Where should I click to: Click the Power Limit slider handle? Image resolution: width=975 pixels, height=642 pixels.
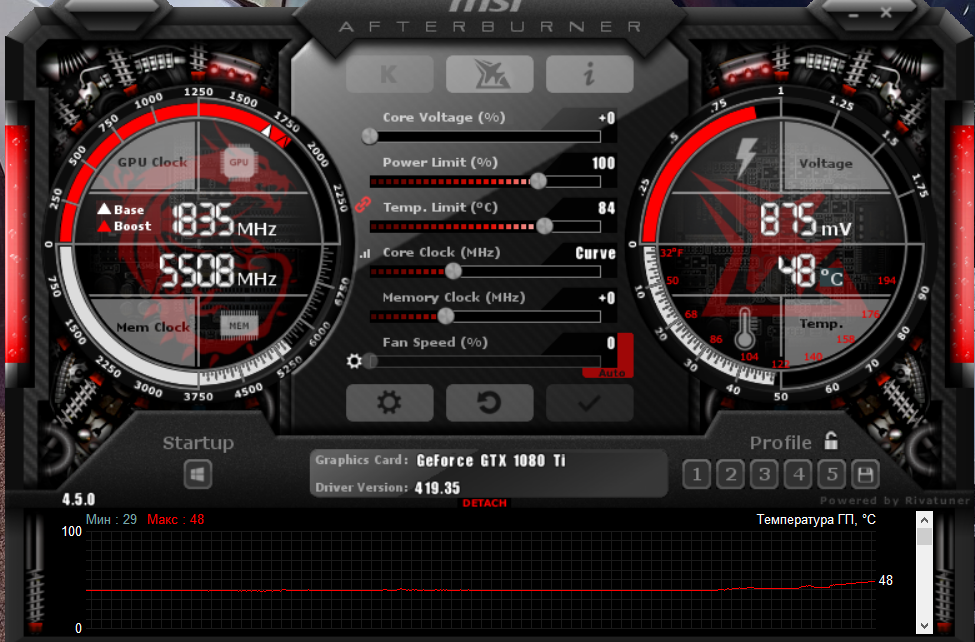pos(538,181)
